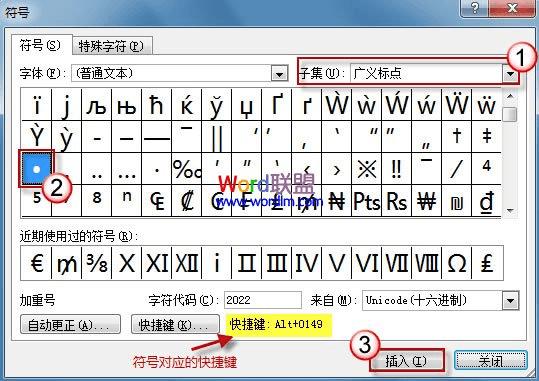Pick Ω omega in recently used symbols
Viewport: 539px width, 381px height.
[x=456, y=263]
